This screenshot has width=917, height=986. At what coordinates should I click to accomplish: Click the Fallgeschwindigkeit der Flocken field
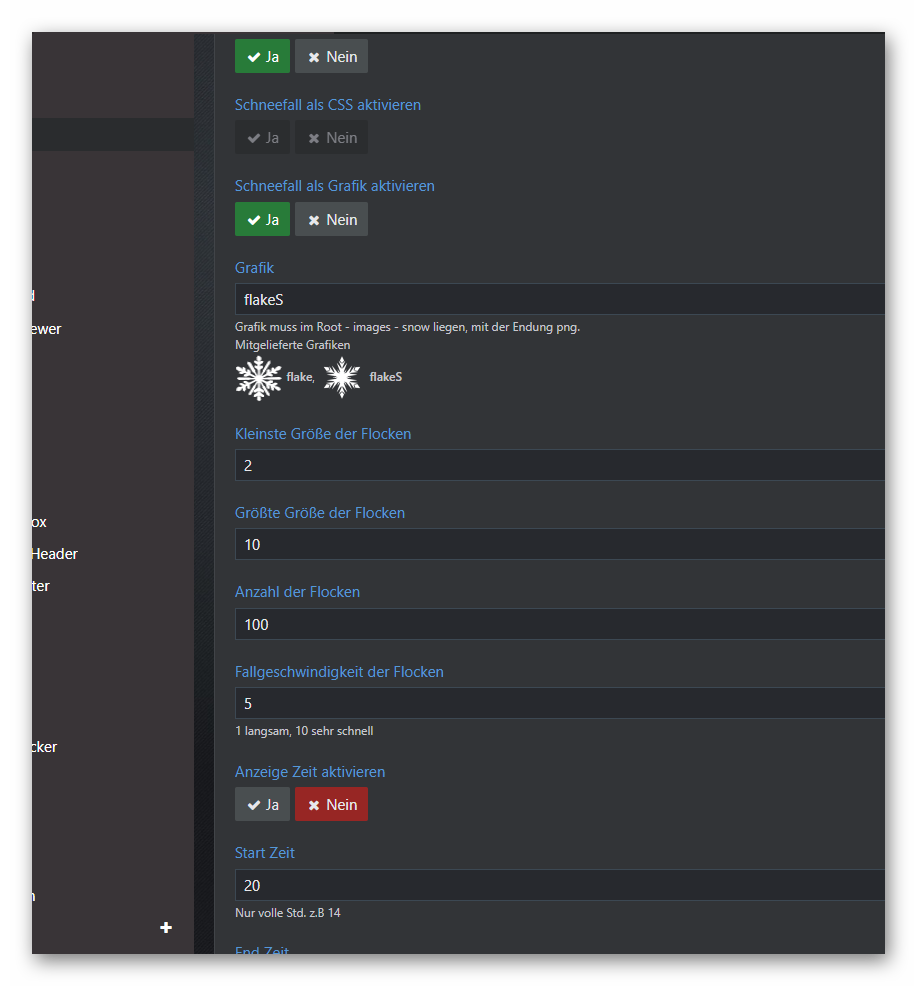[560, 704]
